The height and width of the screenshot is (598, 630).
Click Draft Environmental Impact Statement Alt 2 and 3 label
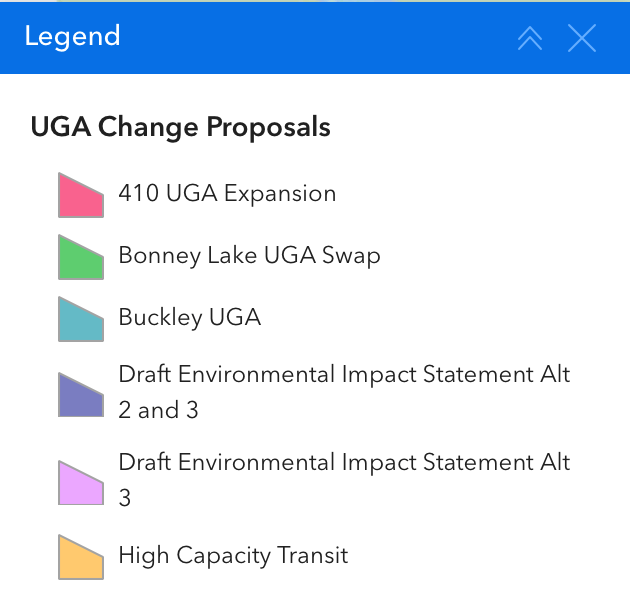344,375
